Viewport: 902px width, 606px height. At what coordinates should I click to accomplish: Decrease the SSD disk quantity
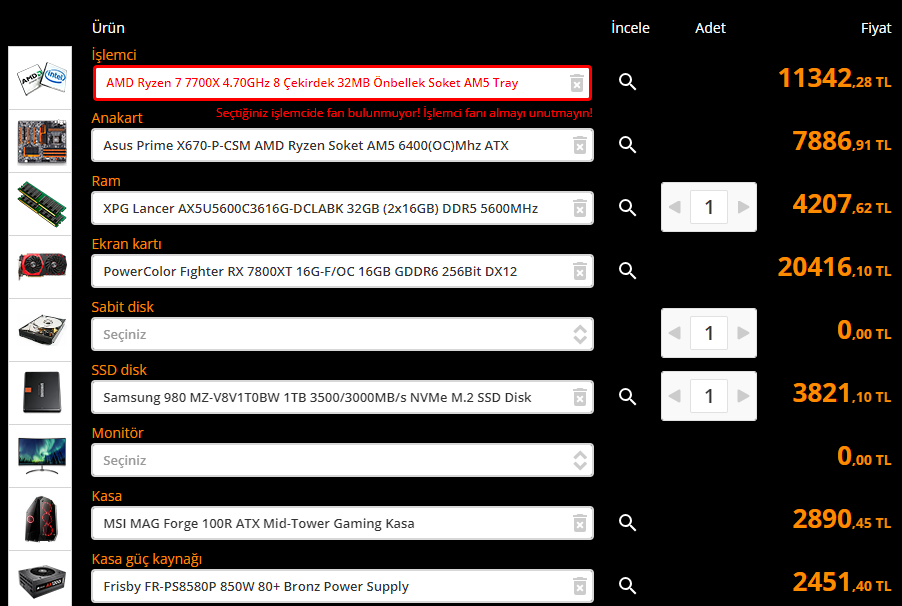pyautogui.click(x=675, y=396)
